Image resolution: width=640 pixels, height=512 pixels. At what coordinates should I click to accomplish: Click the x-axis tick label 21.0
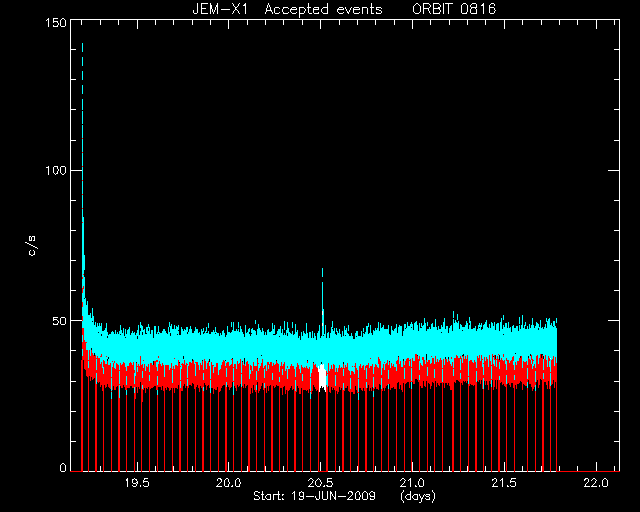point(413,483)
